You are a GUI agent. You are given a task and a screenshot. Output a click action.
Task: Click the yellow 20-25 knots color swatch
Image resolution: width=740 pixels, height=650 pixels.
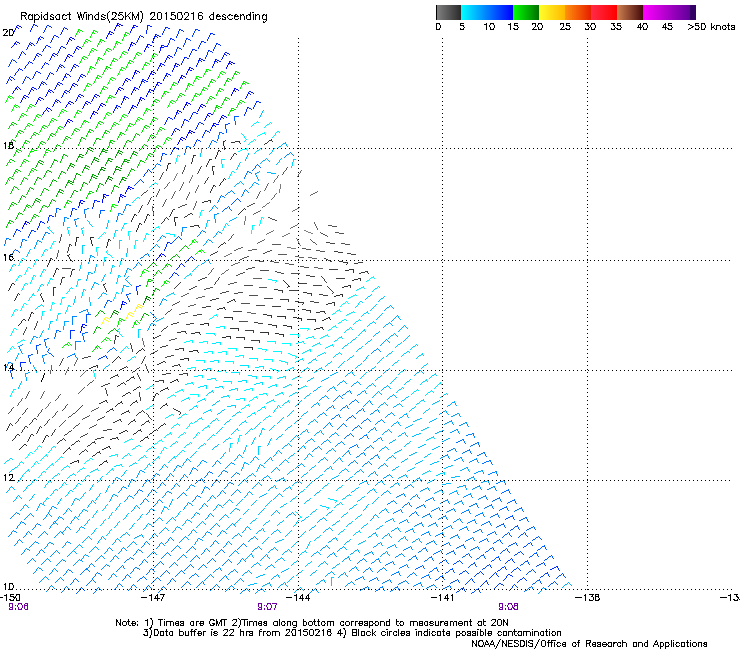click(x=552, y=12)
